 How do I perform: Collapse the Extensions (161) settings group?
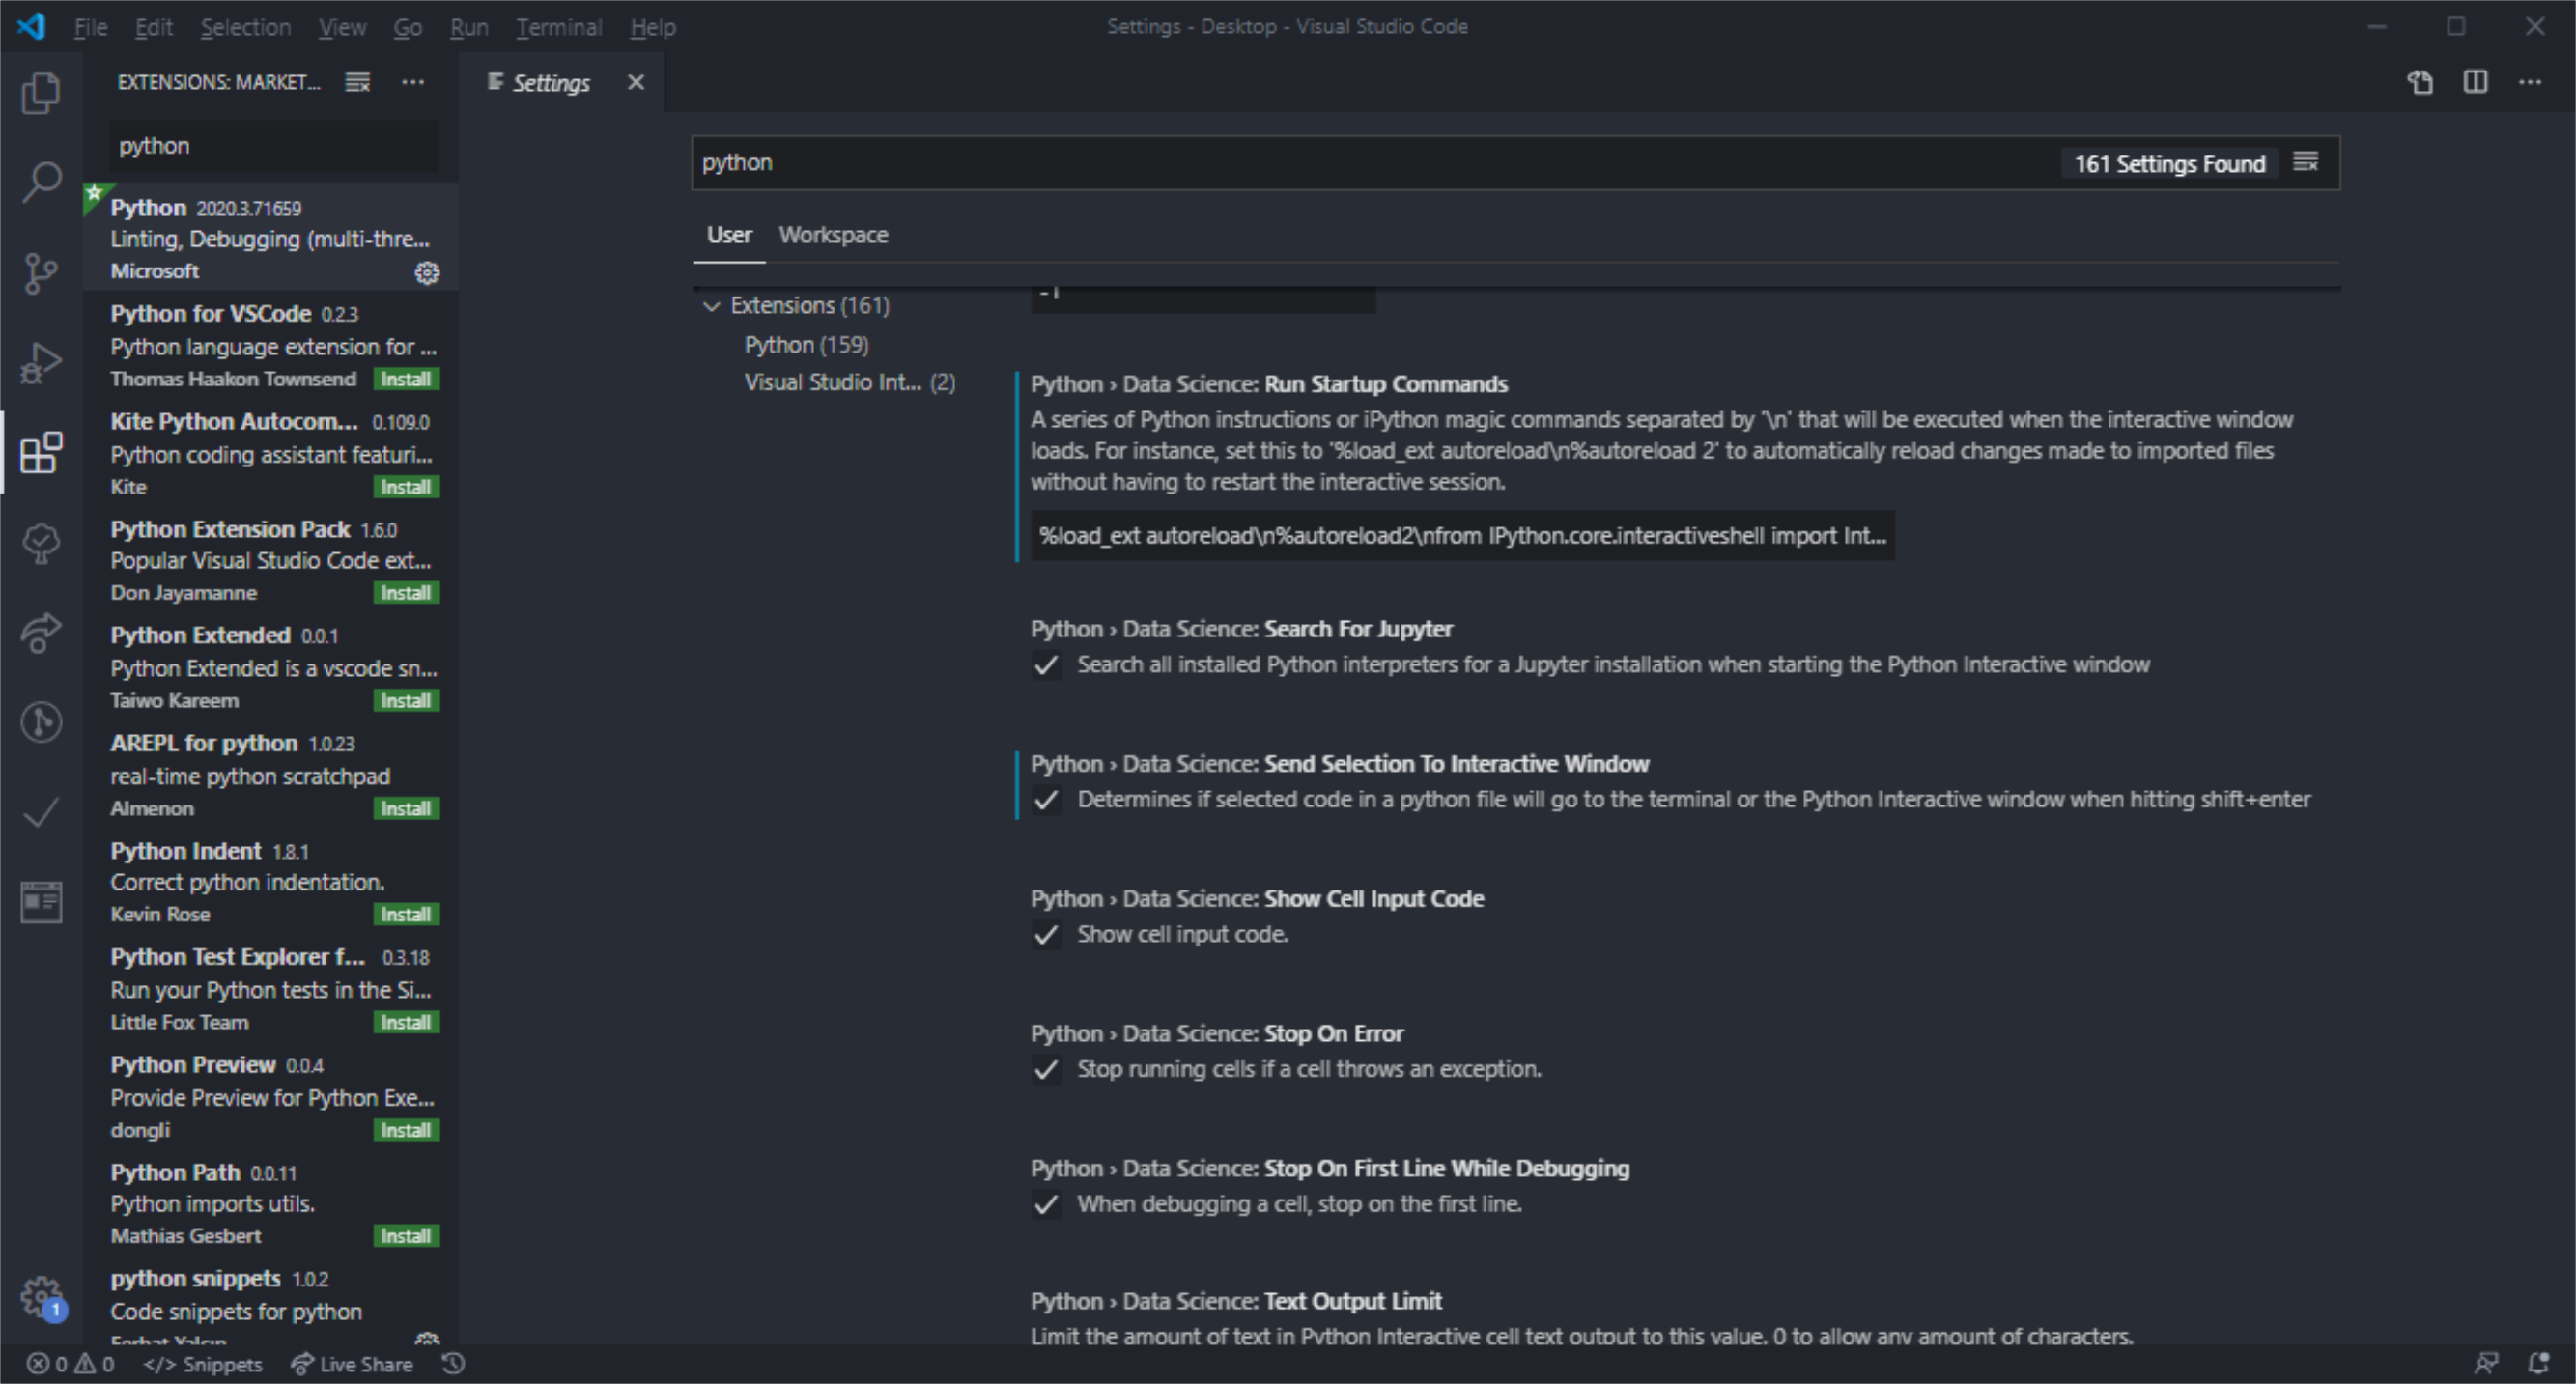pyautogui.click(x=711, y=306)
